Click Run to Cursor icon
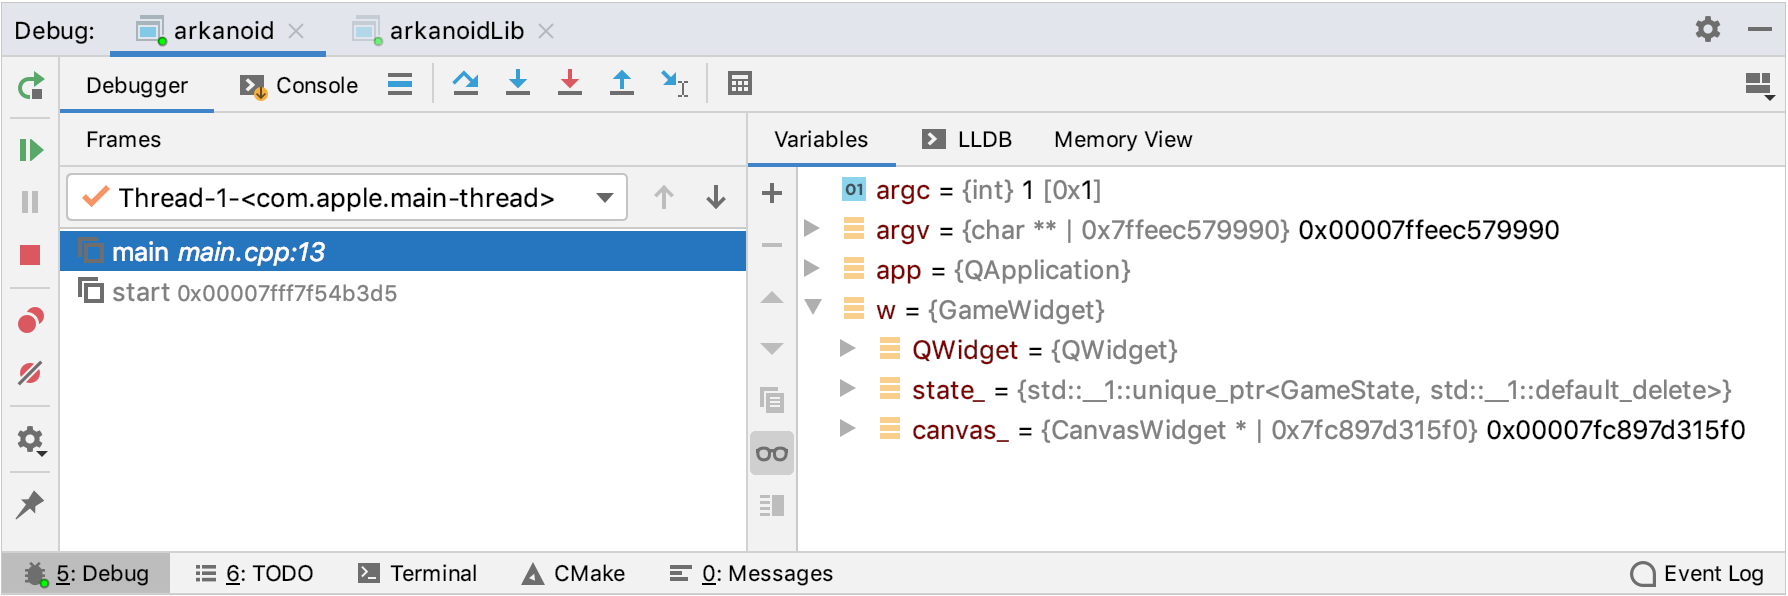Image resolution: width=1788 pixels, height=596 pixels. (675, 84)
